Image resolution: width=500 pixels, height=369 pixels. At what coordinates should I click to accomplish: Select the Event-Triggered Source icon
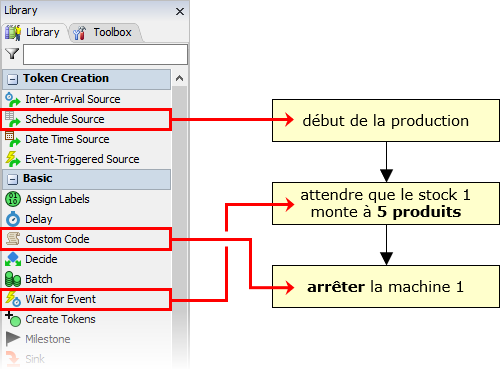coord(13,159)
